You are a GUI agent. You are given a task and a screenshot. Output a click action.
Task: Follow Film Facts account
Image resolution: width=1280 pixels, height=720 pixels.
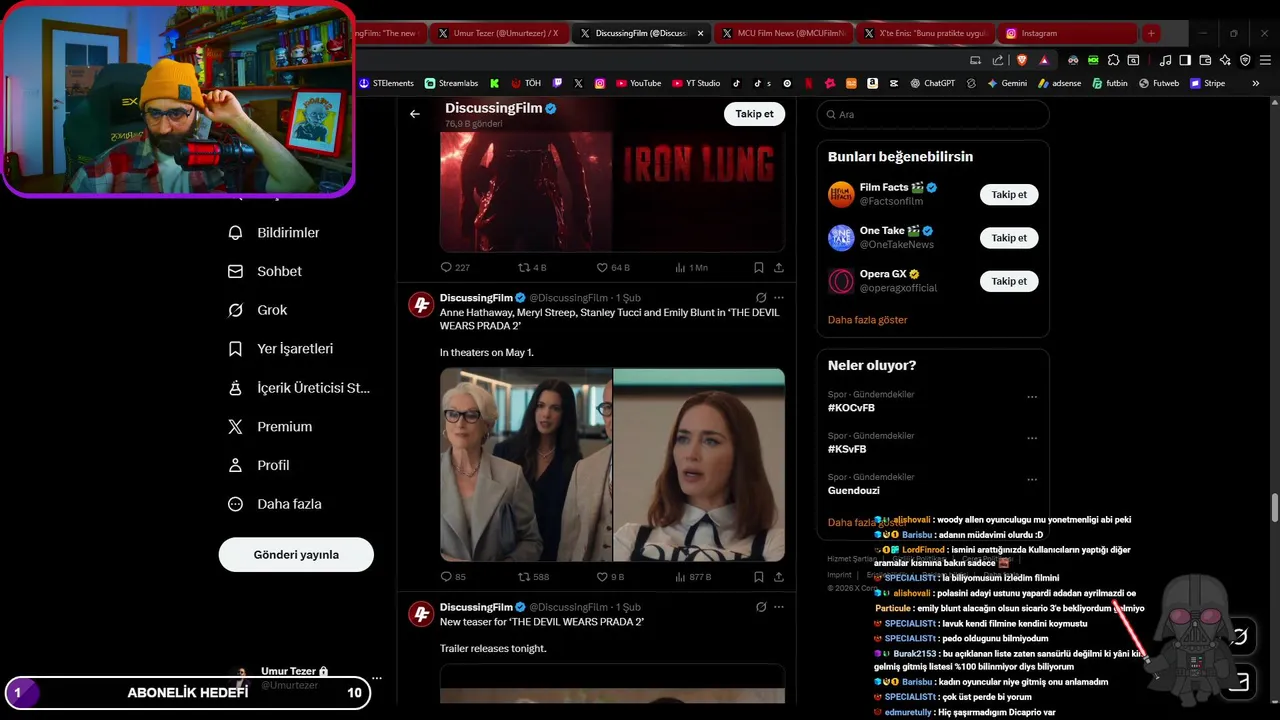(x=1009, y=195)
